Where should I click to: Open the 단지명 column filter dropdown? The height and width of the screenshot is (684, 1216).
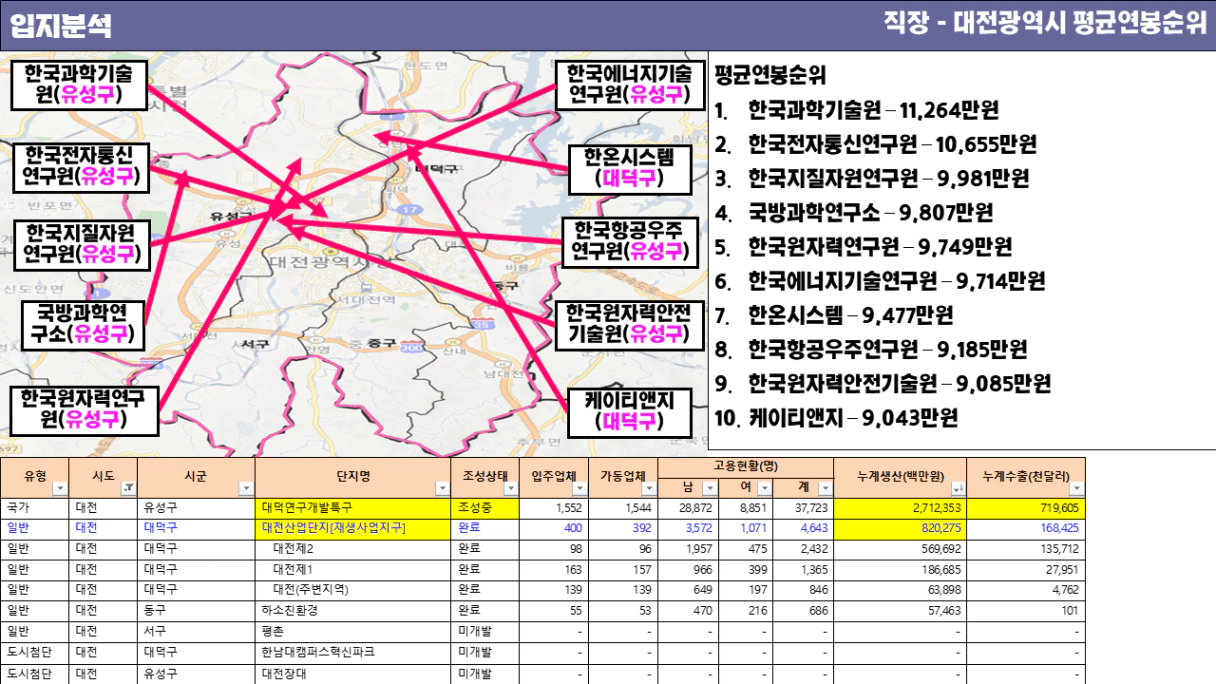pos(442,488)
